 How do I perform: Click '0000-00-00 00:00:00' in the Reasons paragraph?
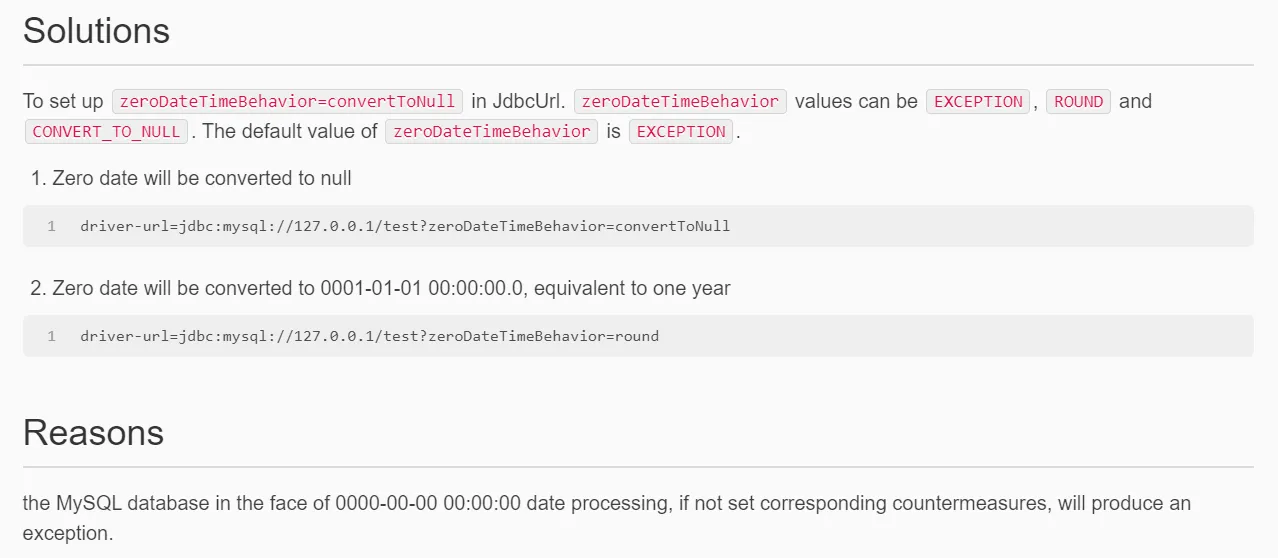(x=428, y=503)
